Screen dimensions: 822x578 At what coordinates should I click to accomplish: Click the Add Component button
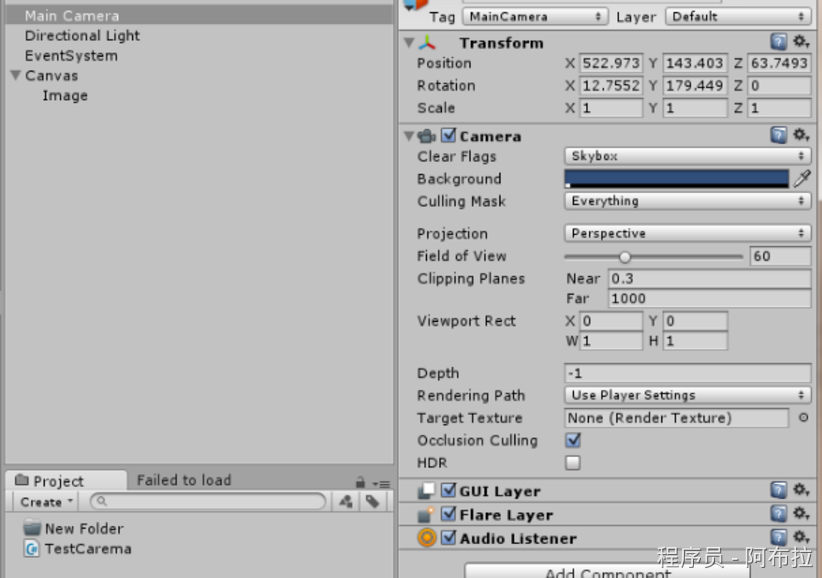coord(608,572)
